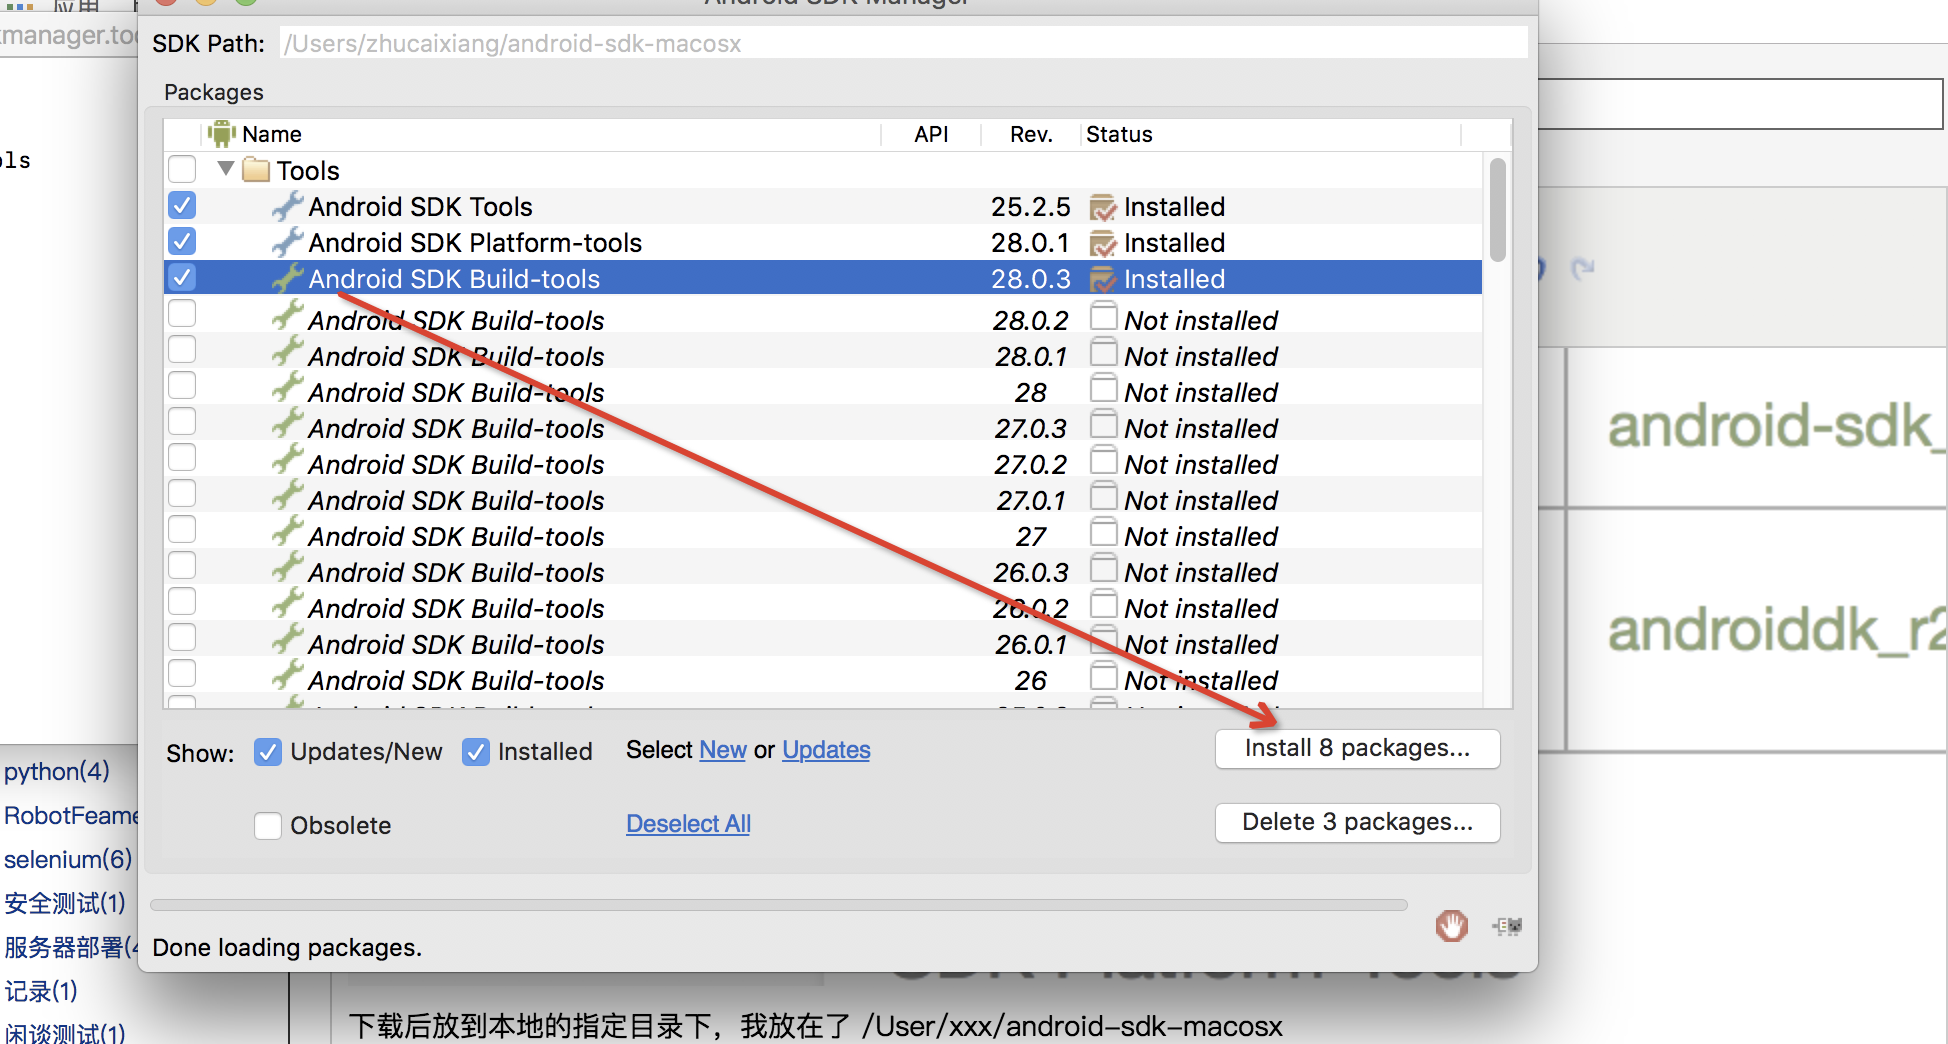Click the Updates selection link
Image resolution: width=1948 pixels, height=1044 pixels.
coord(826,750)
